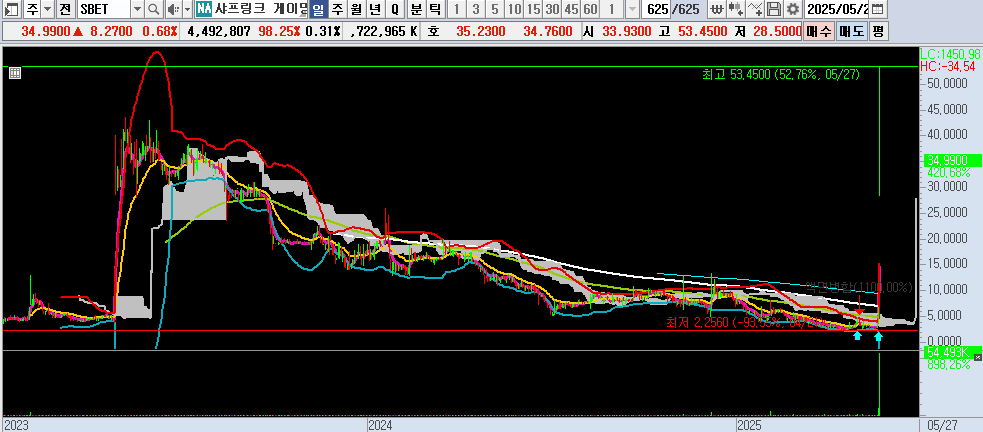Click the 최고 53,4500 high label
This screenshot has height=432, width=983.
[x=781, y=75]
